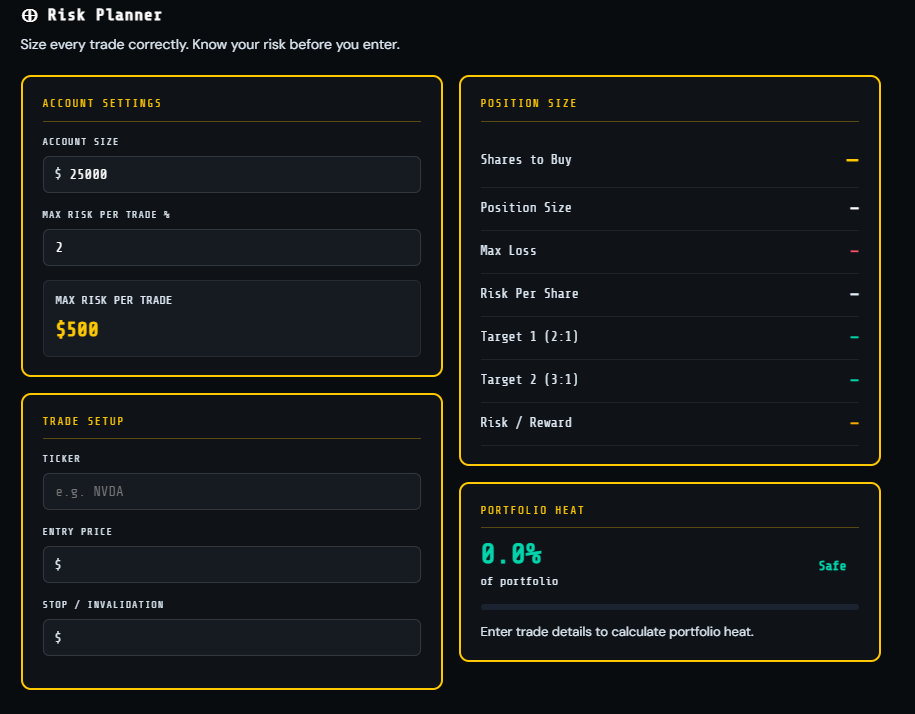Viewport: 915px width, 714px height.
Task: Click the Risk Planner crosshair icon
Action: [x=29, y=15]
